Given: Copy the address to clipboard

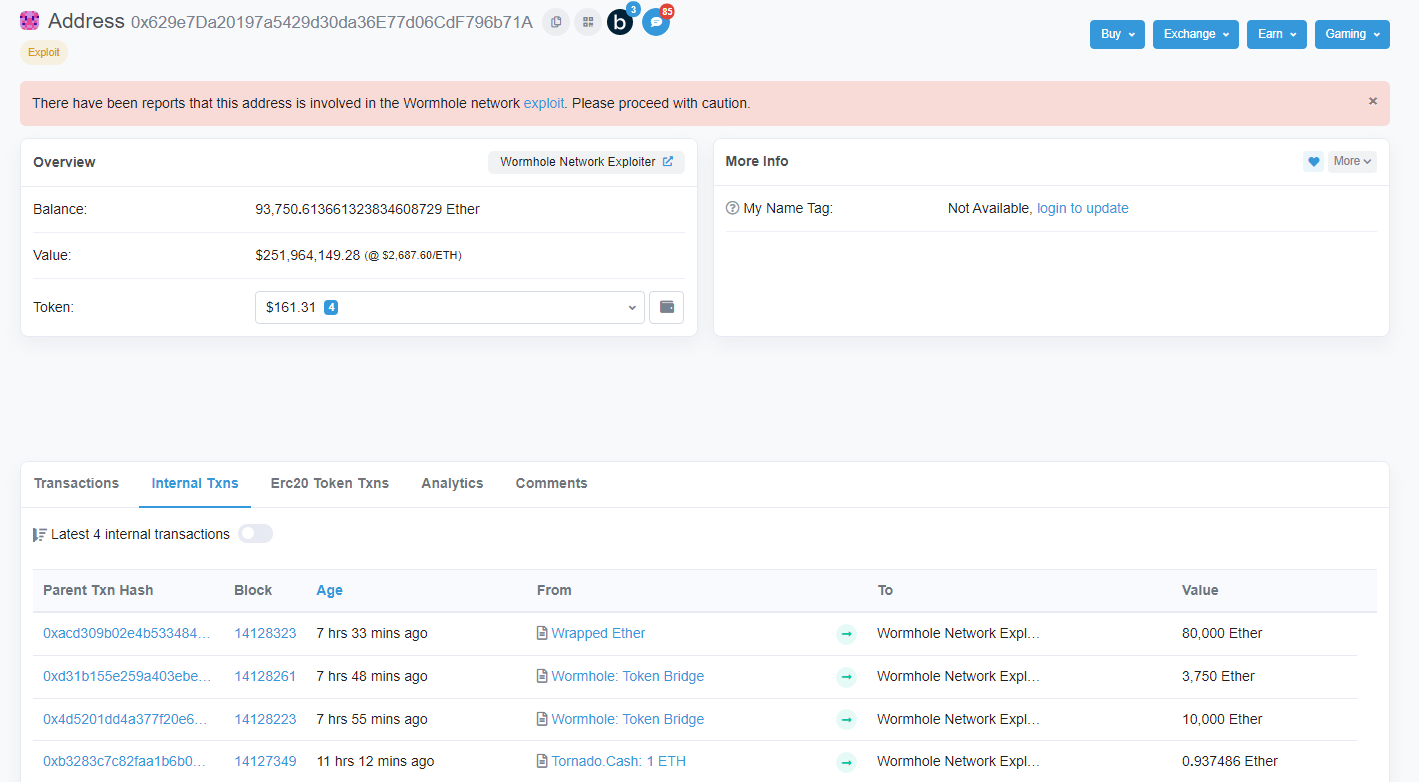Looking at the screenshot, I should click(556, 22).
